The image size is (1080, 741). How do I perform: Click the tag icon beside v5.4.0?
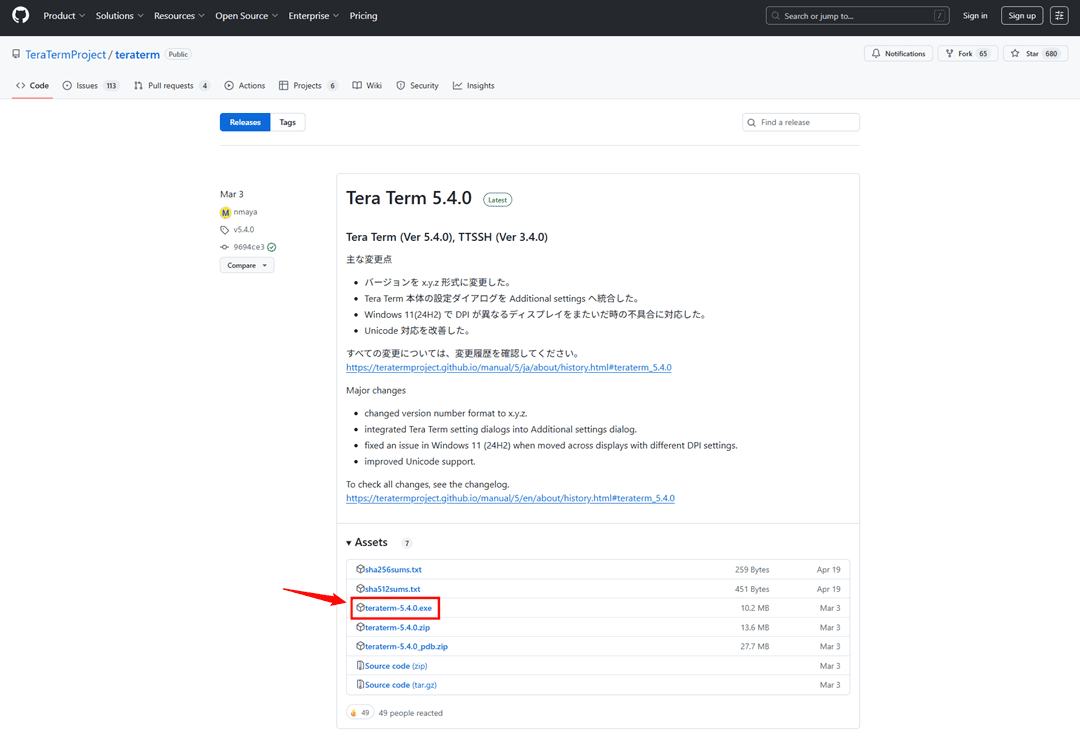[x=225, y=230]
